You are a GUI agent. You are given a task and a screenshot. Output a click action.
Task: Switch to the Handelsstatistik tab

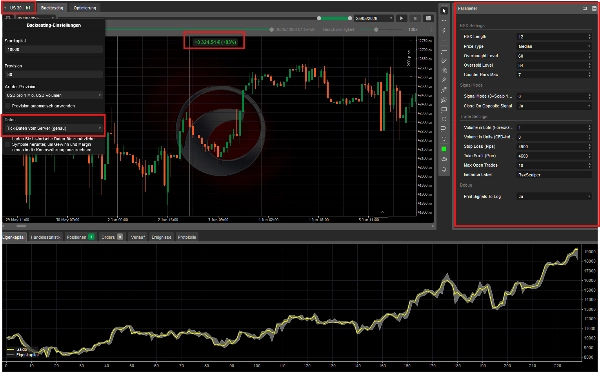(45, 237)
